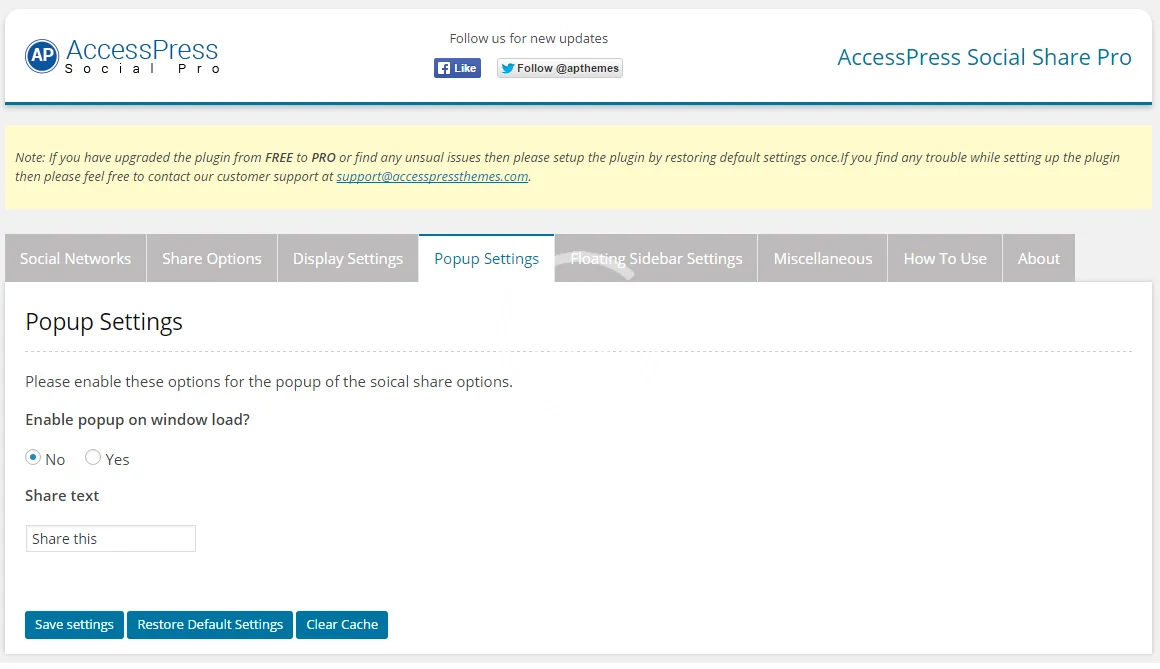The width and height of the screenshot is (1160, 669).
Task: Click the 'Enable popup on window load?' label
Action: tap(138, 420)
